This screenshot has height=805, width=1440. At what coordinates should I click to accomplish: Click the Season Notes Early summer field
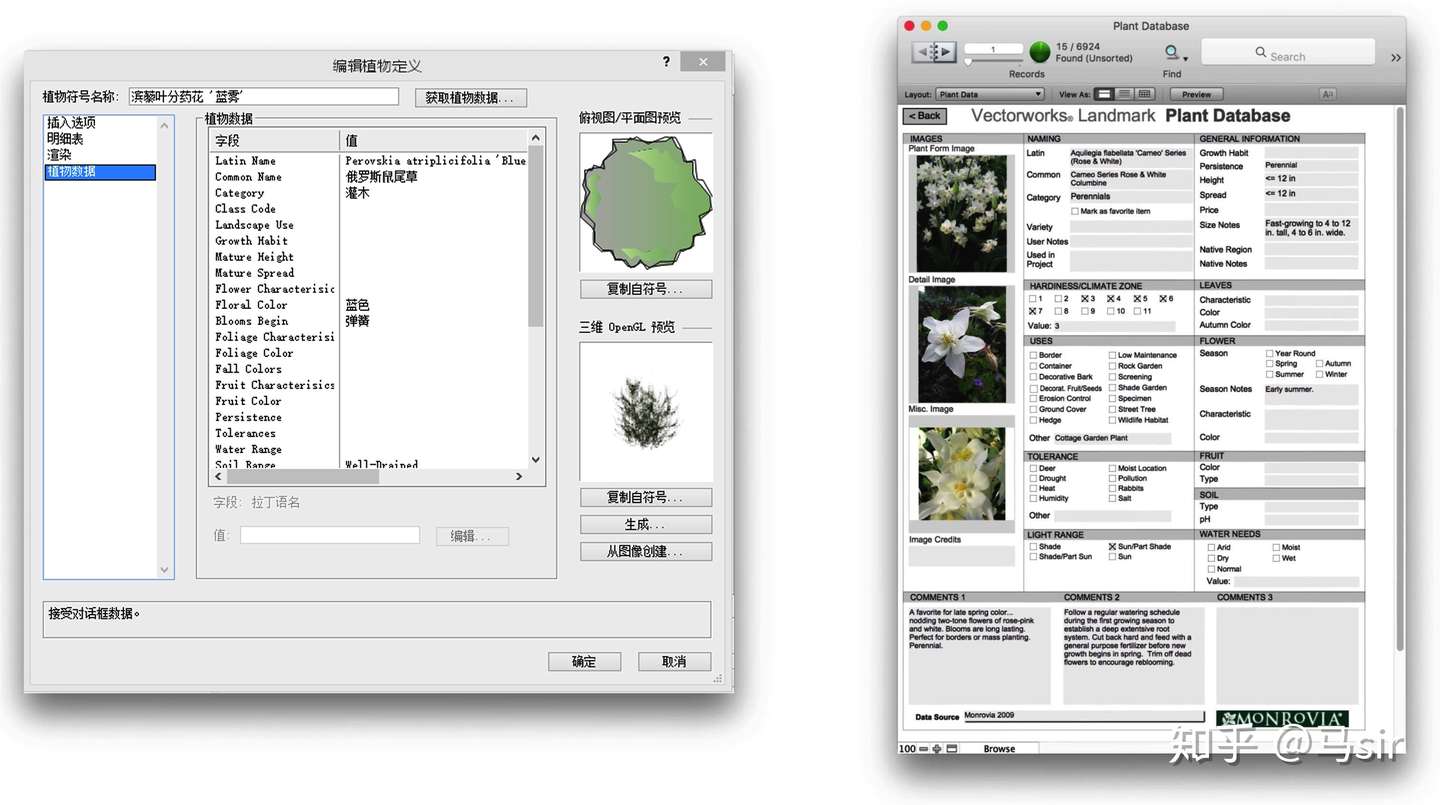pos(1311,394)
